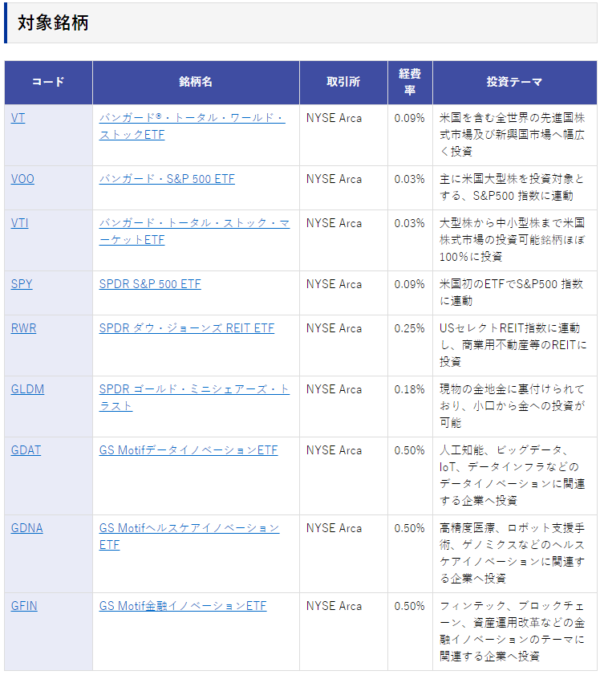Open GS MotifヘルスケアイノベーションETF link

click(x=189, y=537)
